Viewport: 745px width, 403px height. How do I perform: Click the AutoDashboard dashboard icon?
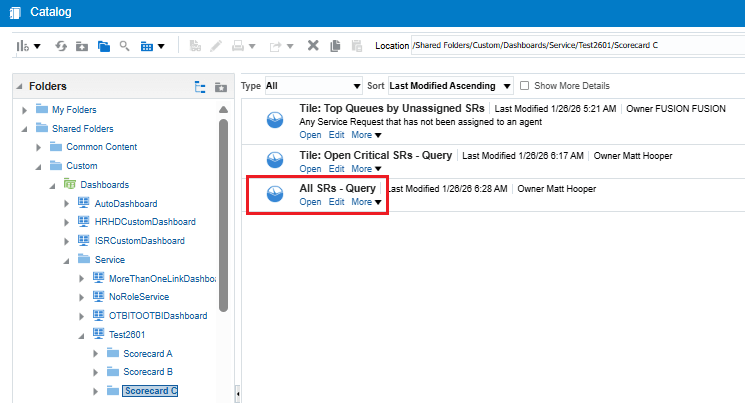pos(84,203)
